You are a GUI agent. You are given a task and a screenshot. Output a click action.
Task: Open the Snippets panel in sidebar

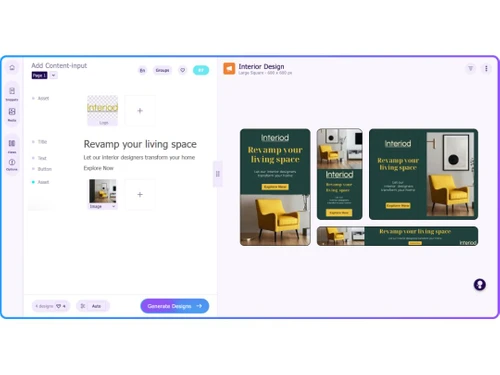12,94
